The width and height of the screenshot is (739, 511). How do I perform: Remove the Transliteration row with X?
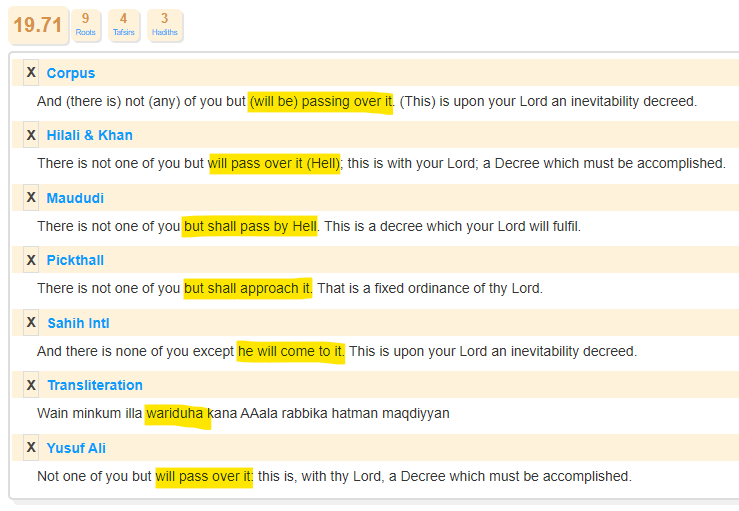31,385
